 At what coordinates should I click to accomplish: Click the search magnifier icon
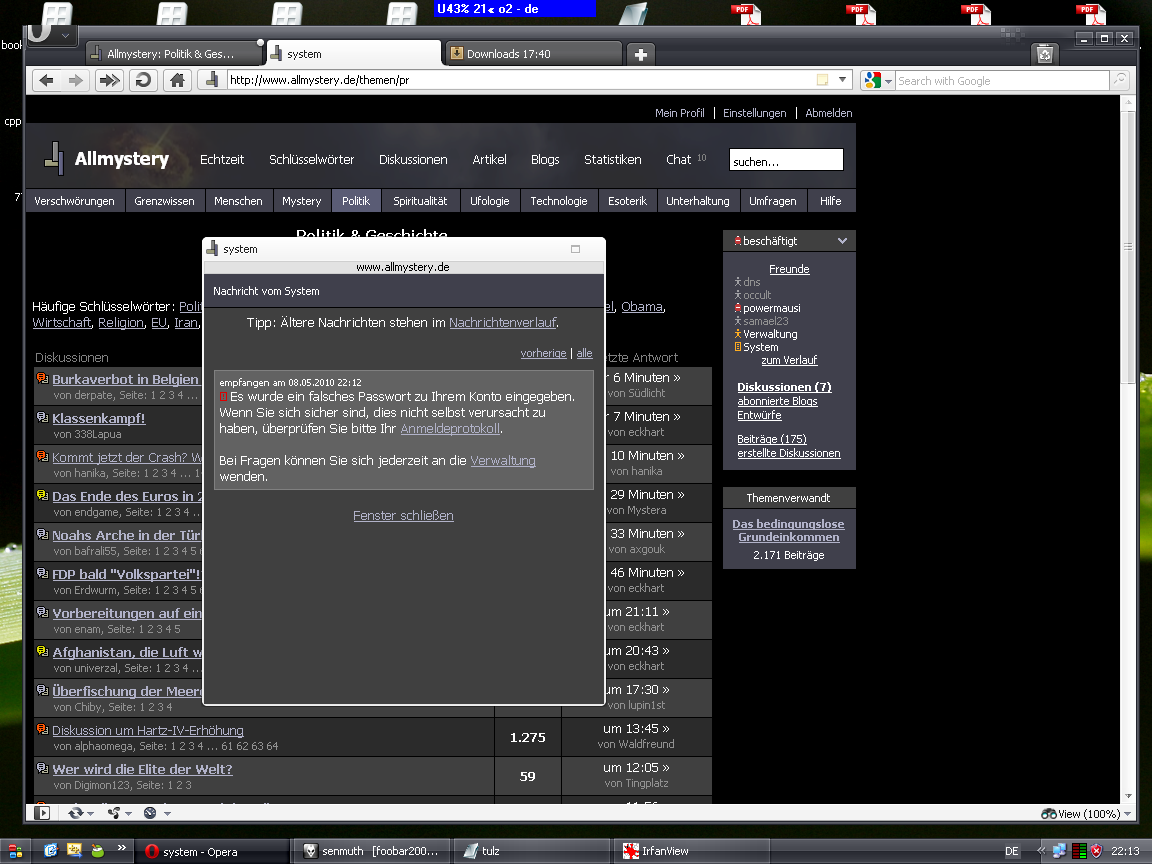pos(1119,80)
